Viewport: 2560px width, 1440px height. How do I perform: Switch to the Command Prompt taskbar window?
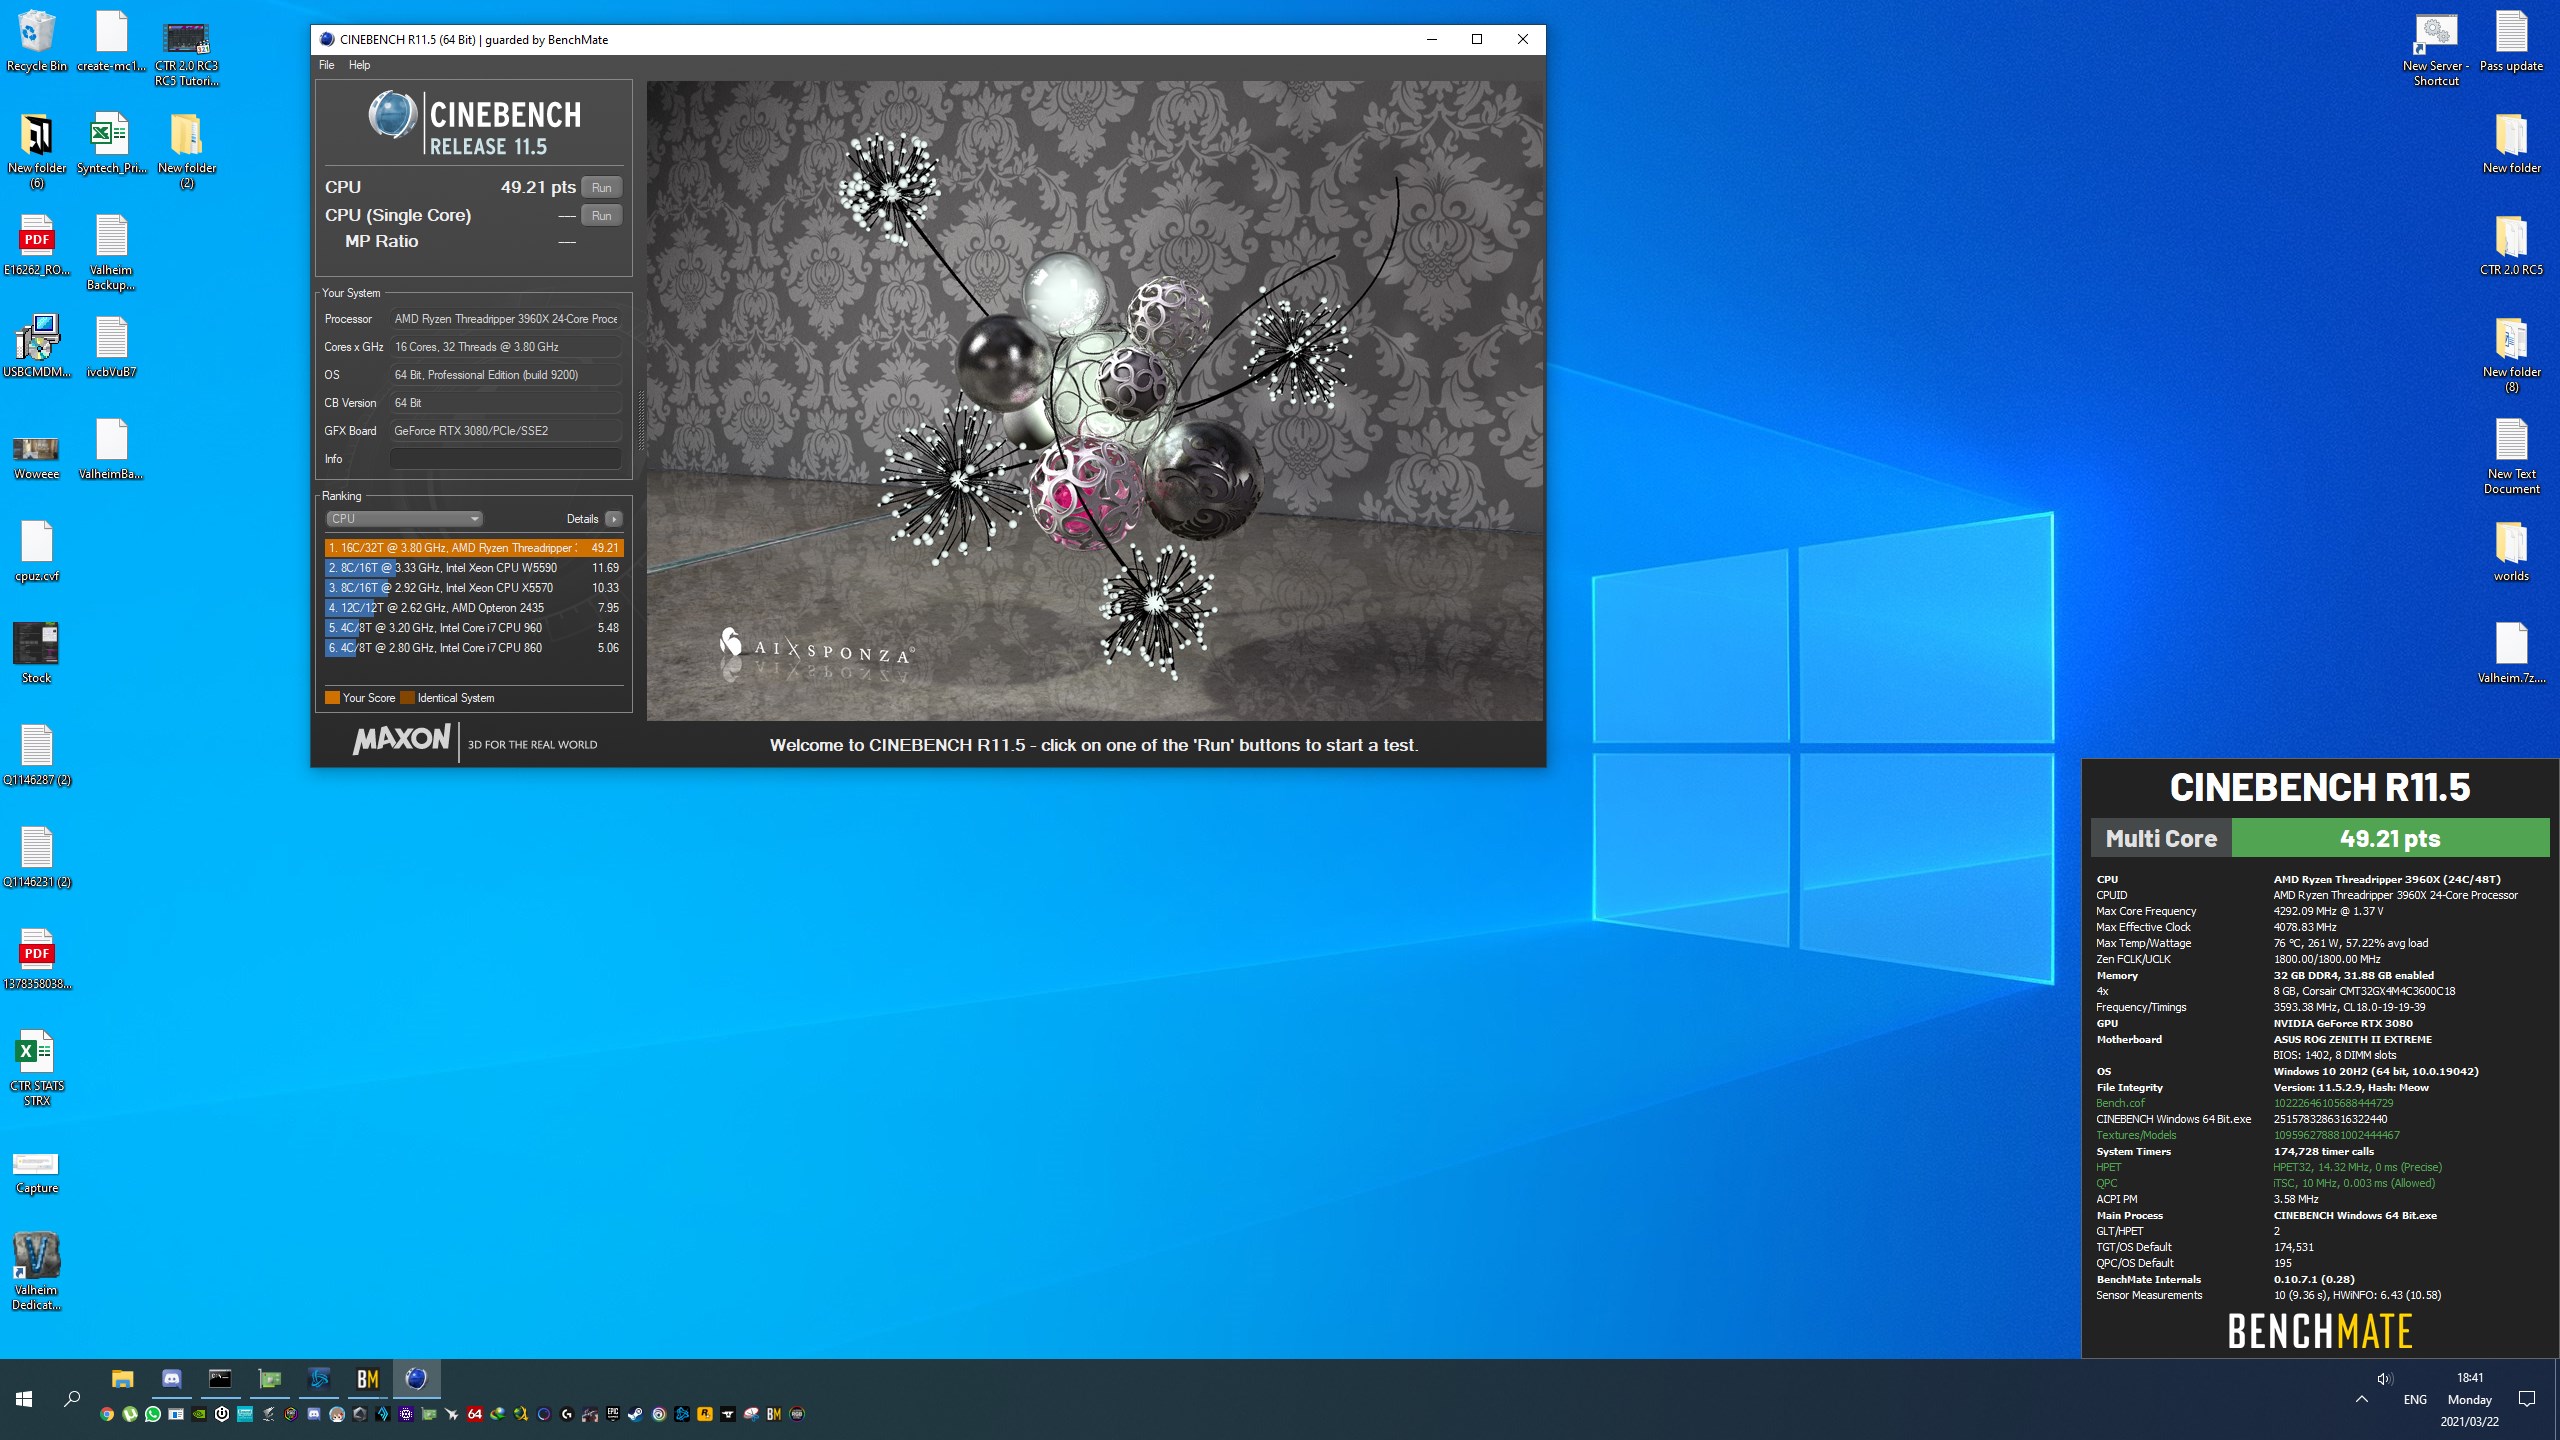220,1380
